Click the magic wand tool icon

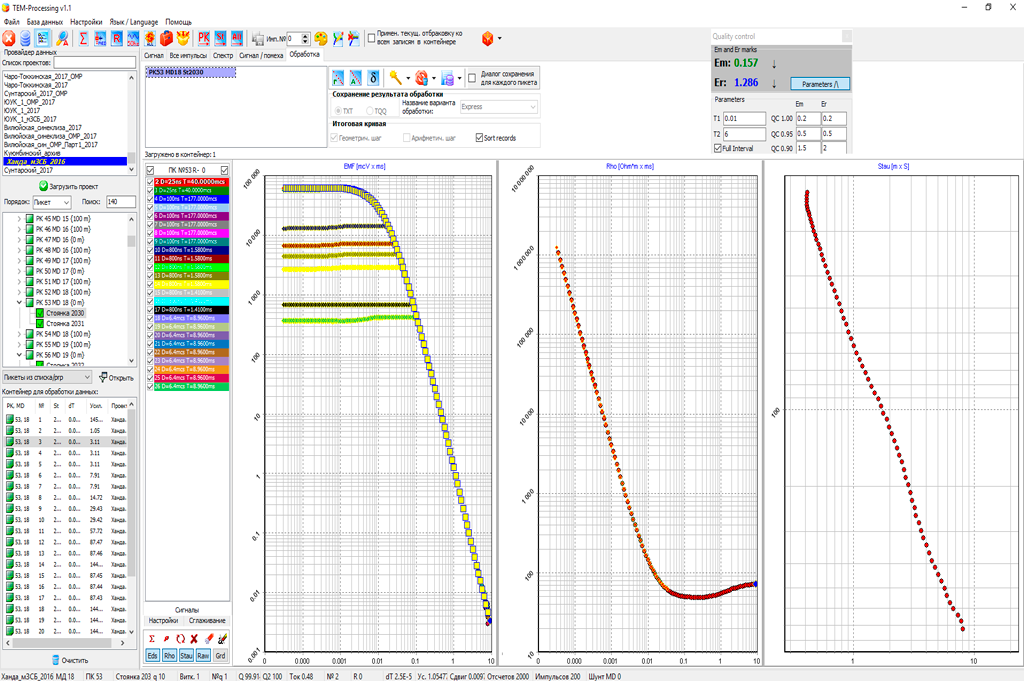(x=396, y=77)
